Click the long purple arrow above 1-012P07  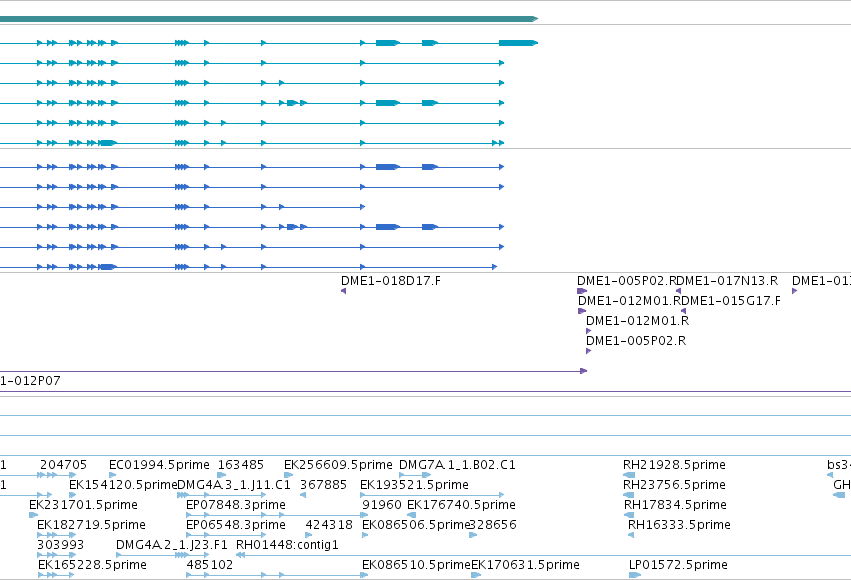point(294,371)
